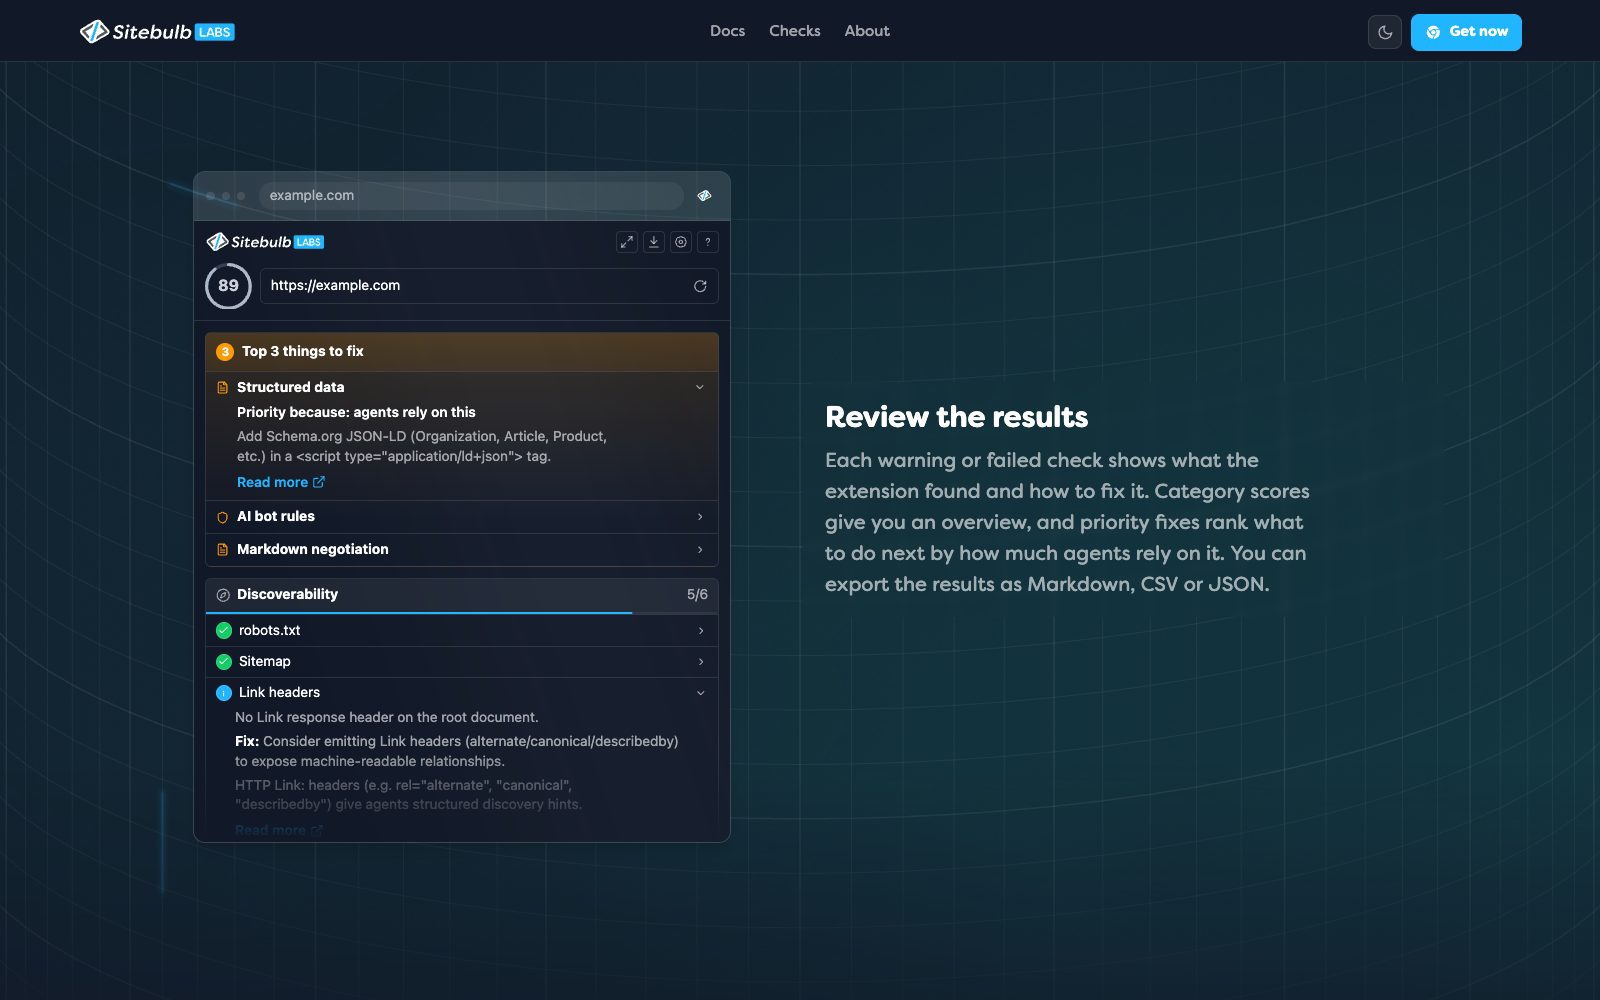Expand the AI bot rules row

pos(462,517)
